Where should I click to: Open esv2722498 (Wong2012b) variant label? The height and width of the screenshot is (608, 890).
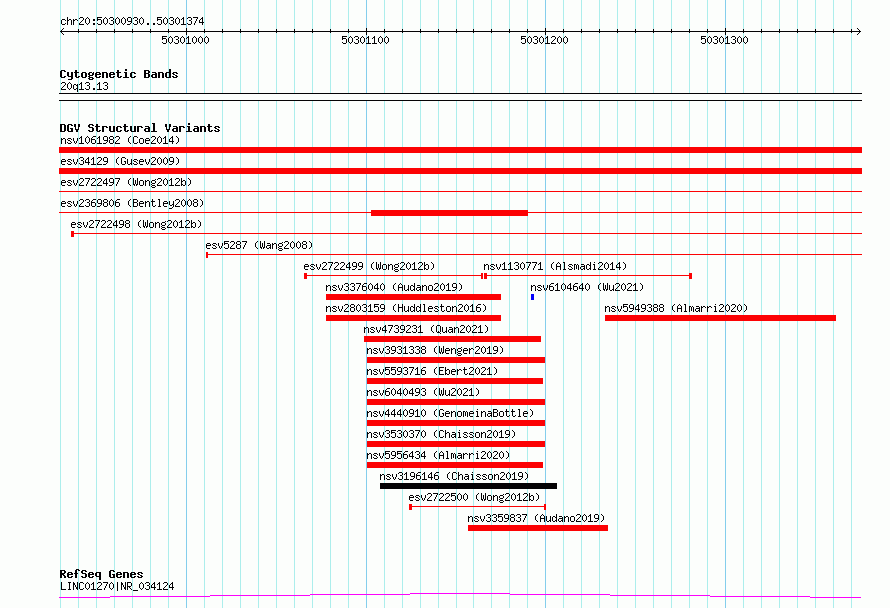click(136, 224)
